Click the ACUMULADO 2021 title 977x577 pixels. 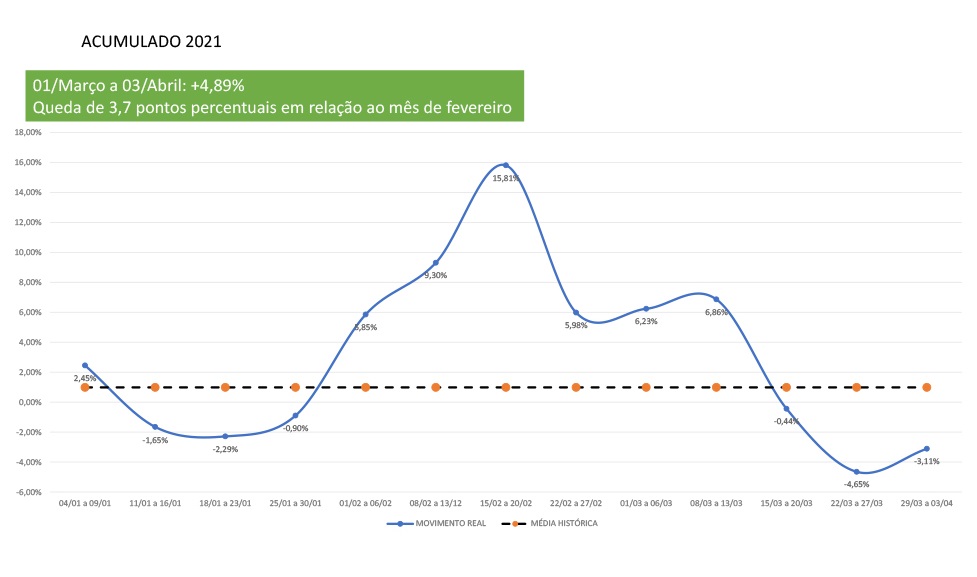click(151, 42)
